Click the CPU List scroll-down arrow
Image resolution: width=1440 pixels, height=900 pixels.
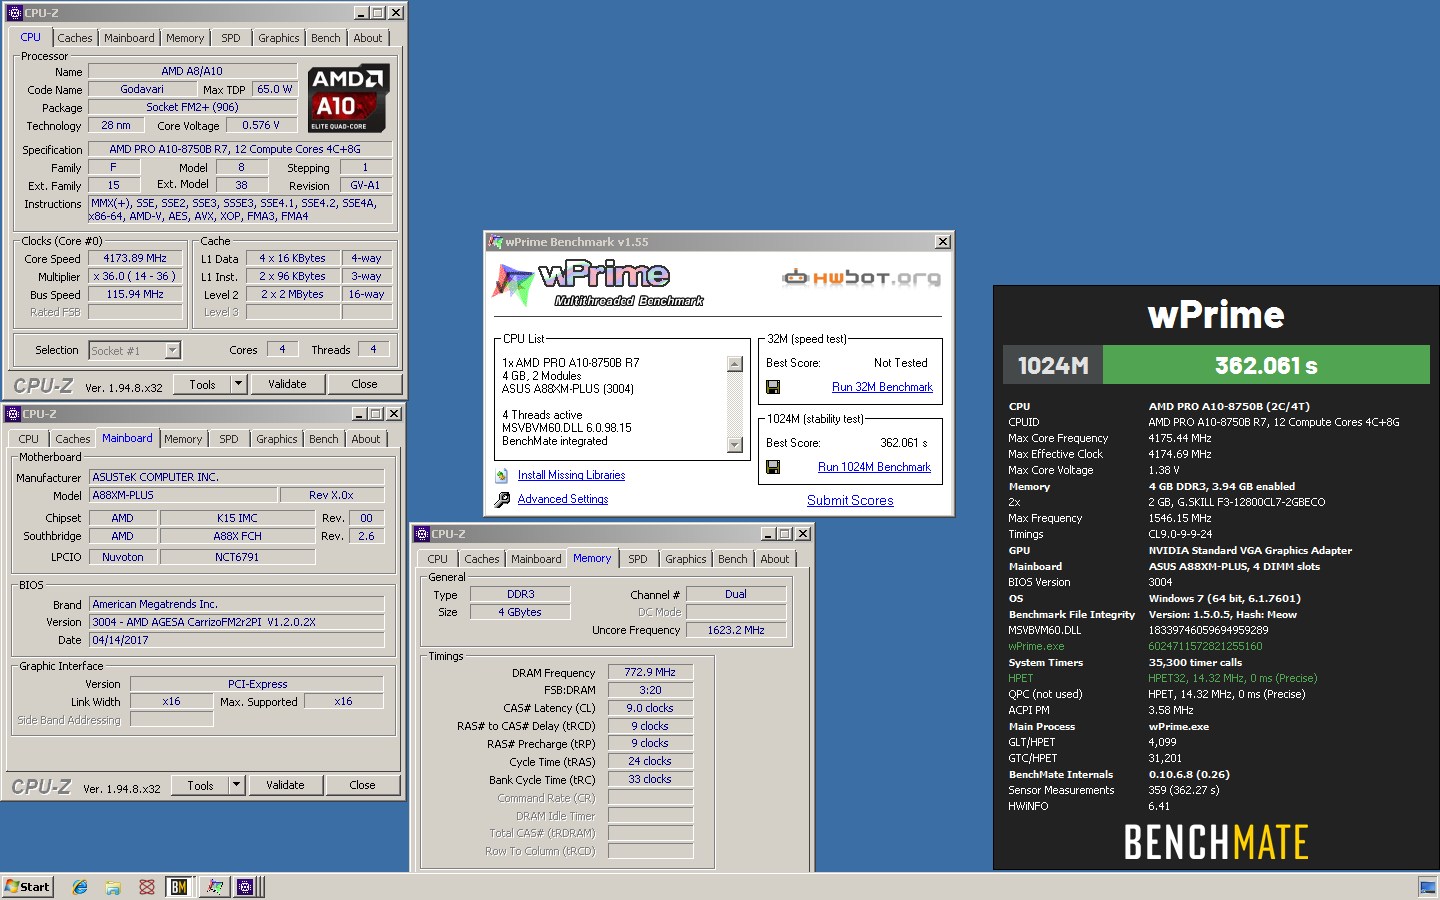click(x=735, y=445)
